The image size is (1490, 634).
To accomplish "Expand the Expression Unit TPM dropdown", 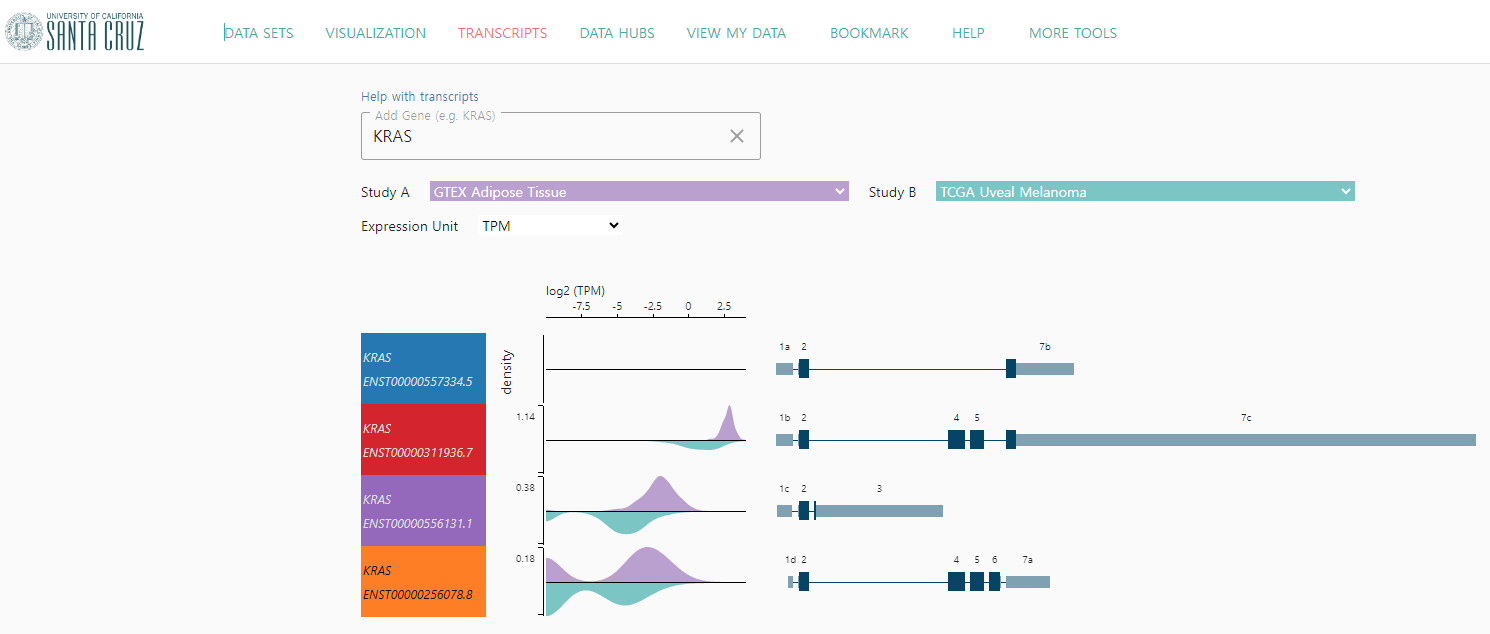I will [x=550, y=226].
